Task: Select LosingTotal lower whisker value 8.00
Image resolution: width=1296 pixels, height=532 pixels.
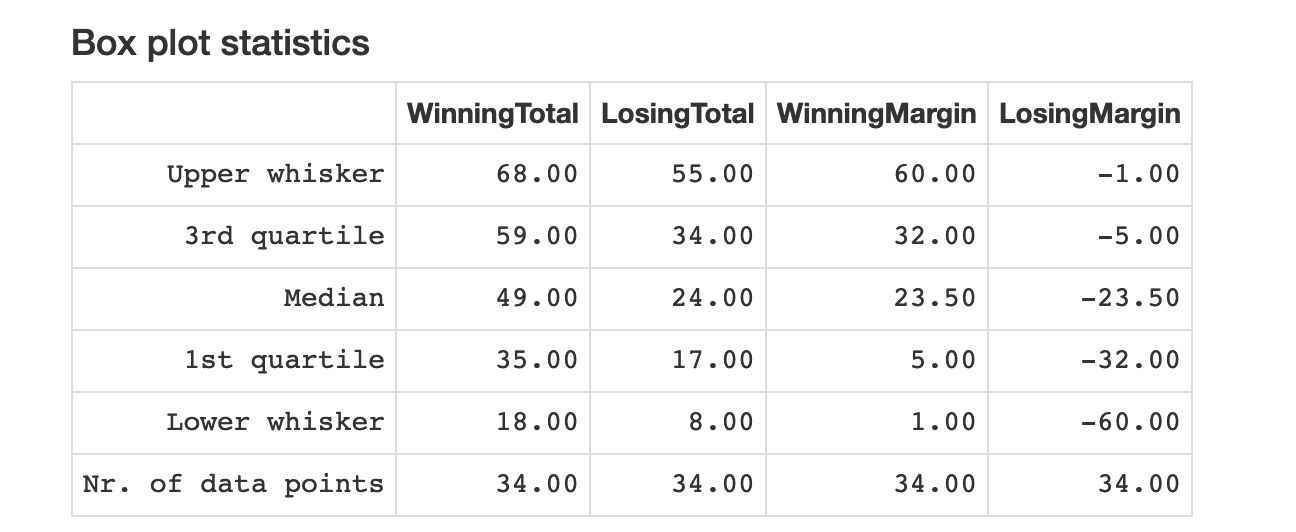Action: [721, 422]
